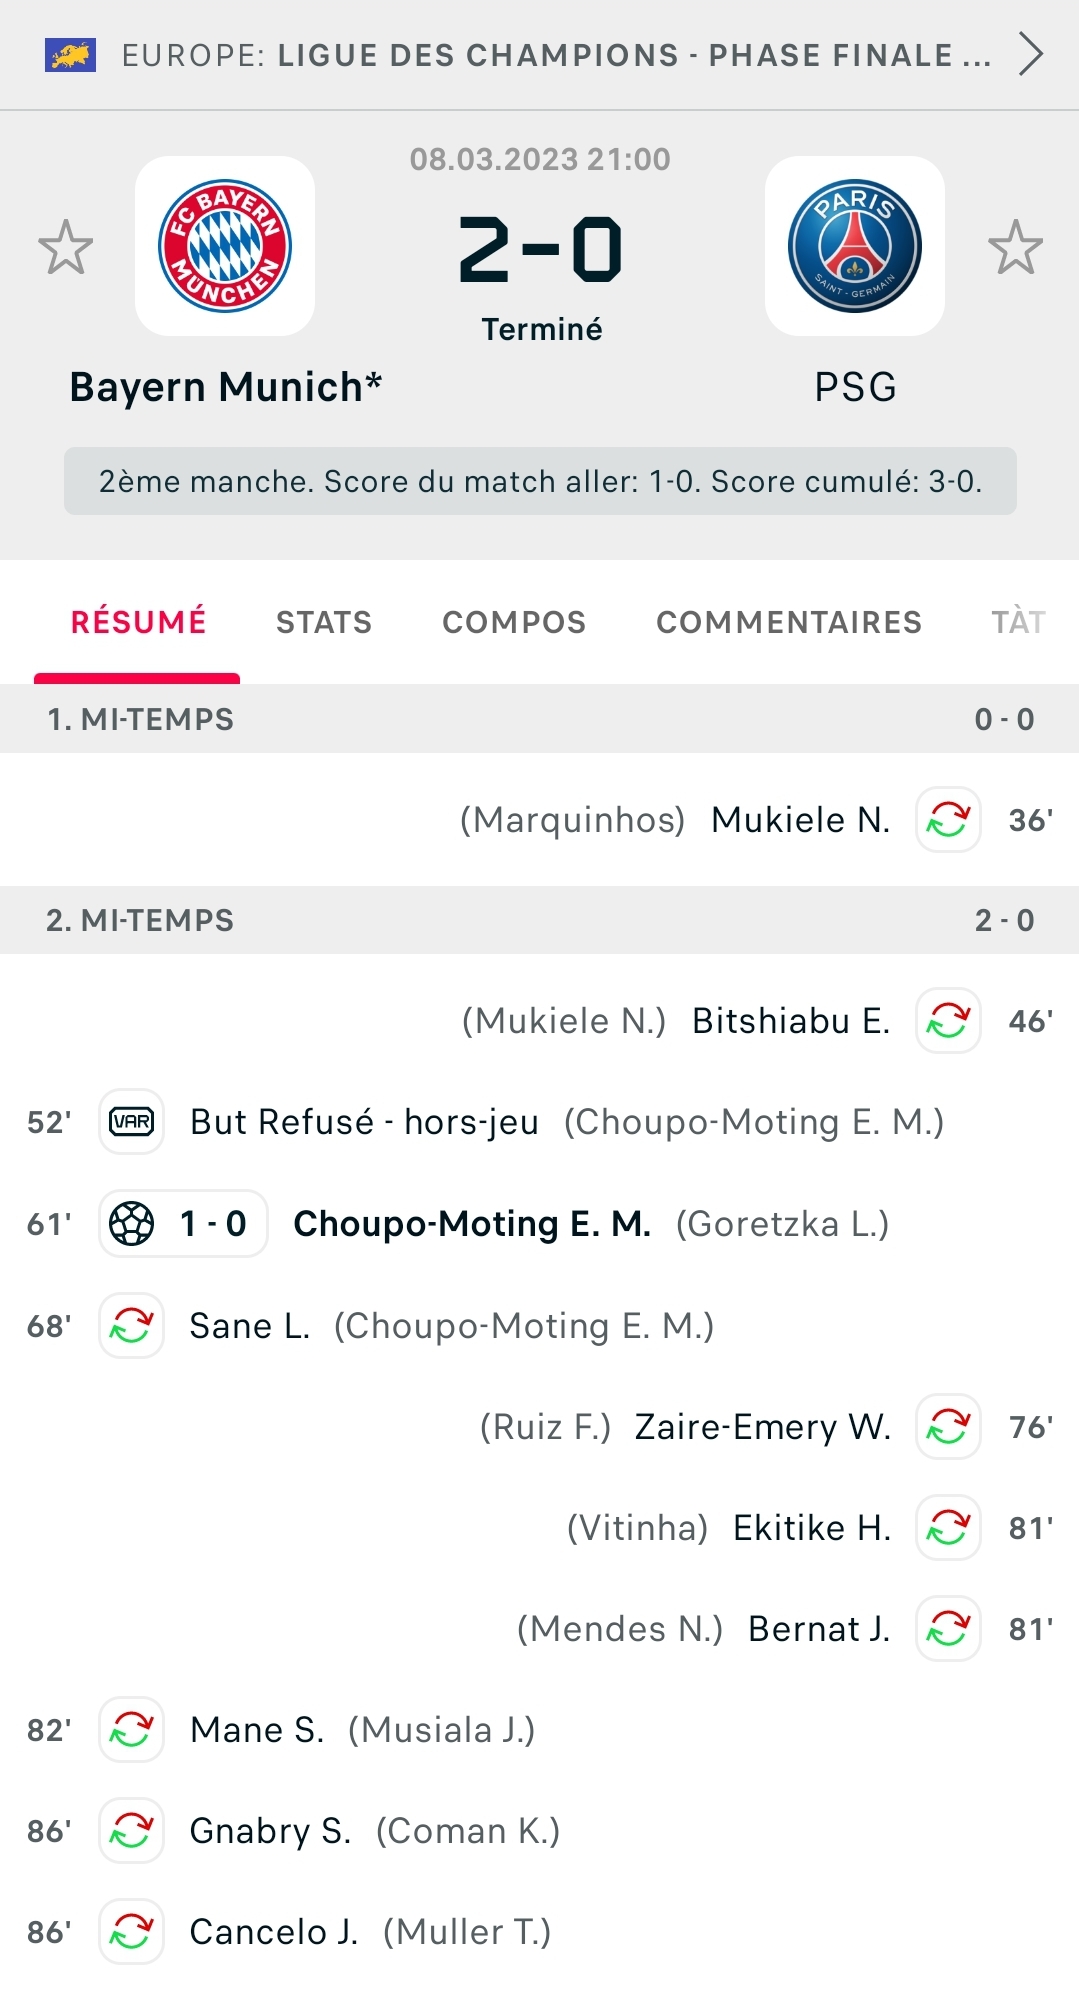Click the goal ball icon at minute 61
The image size is (1079, 1989).
pyautogui.click(x=132, y=1223)
